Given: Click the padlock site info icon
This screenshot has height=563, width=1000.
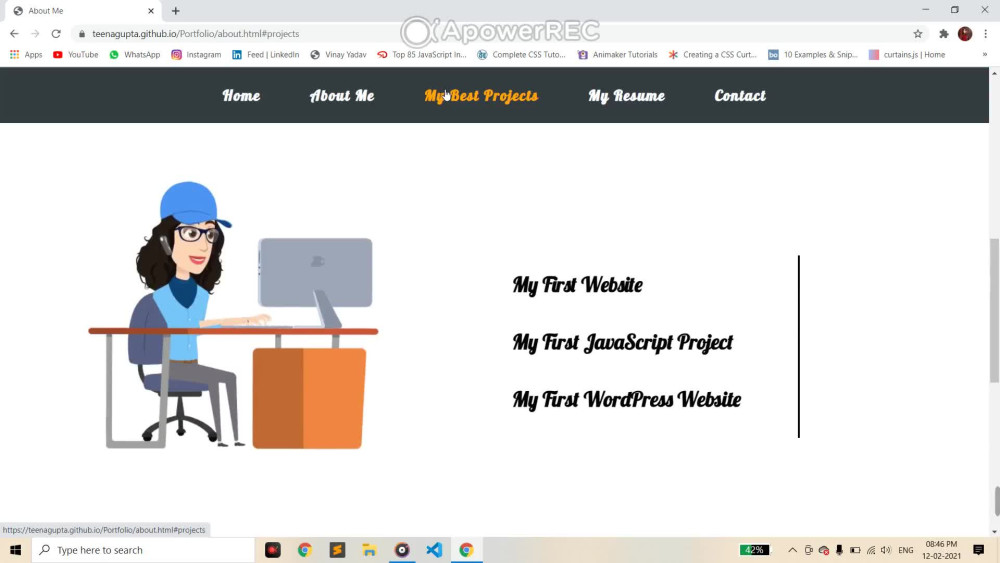Looking at the screenshot, I should click(82, 34).
